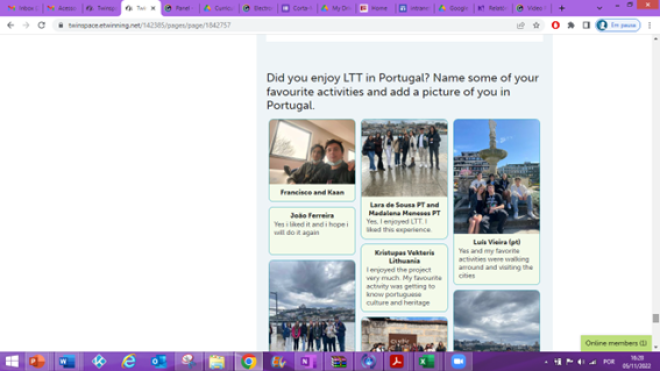Click the padlock site info icon

click(61, 25)
